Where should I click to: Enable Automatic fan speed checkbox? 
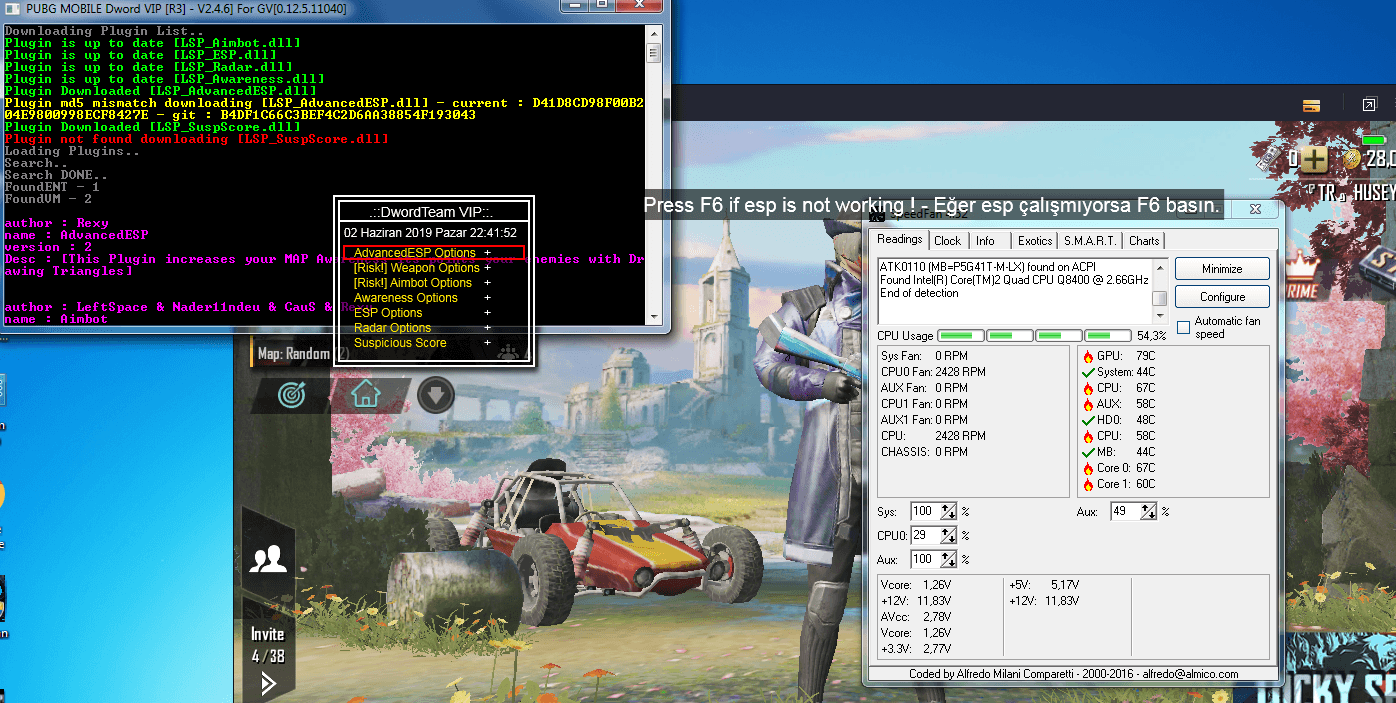pos(1184,327)
